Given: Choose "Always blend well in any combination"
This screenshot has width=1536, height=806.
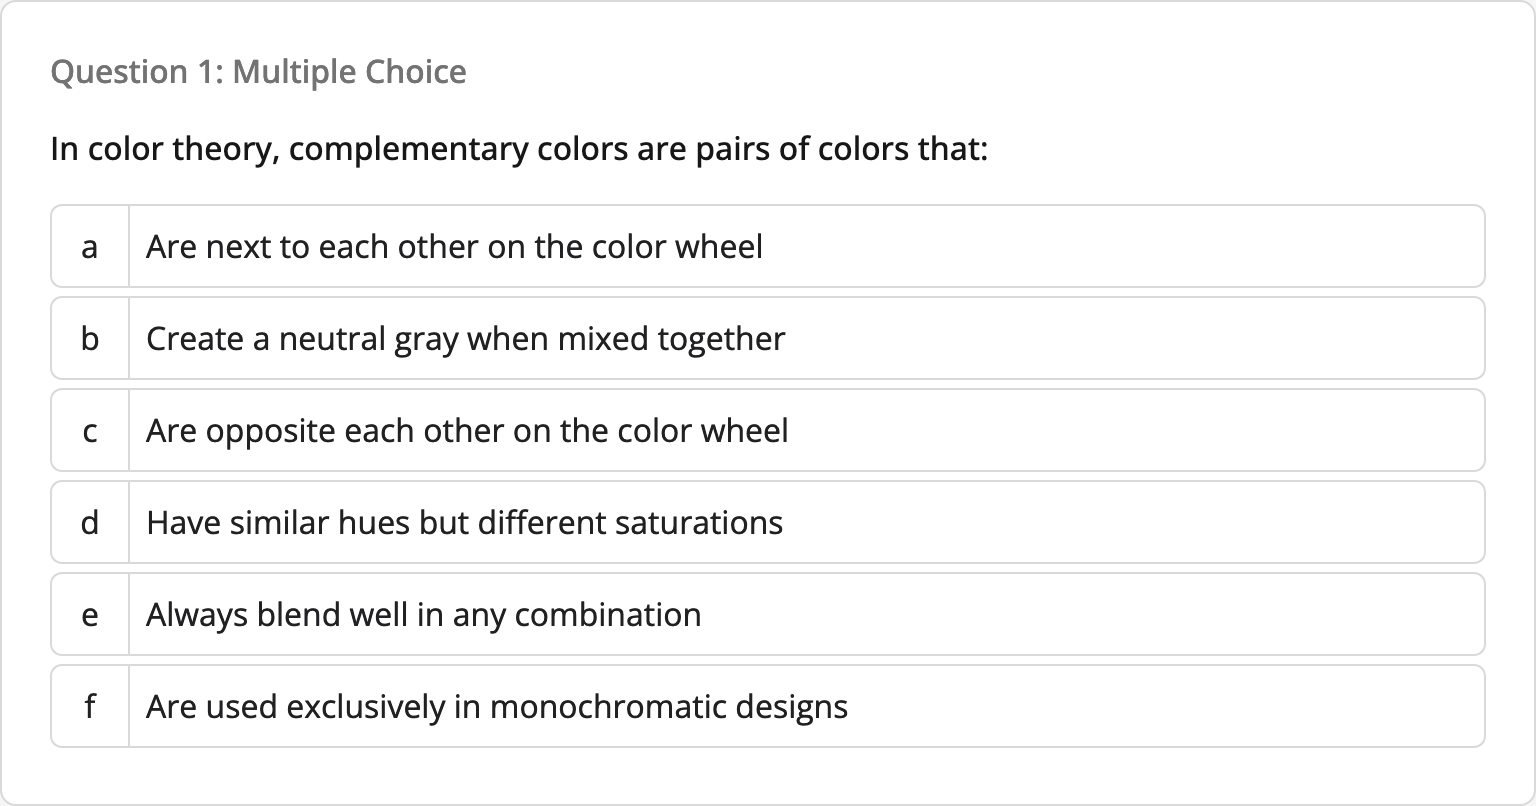Looking at the screenshot, I should [423, 615].
